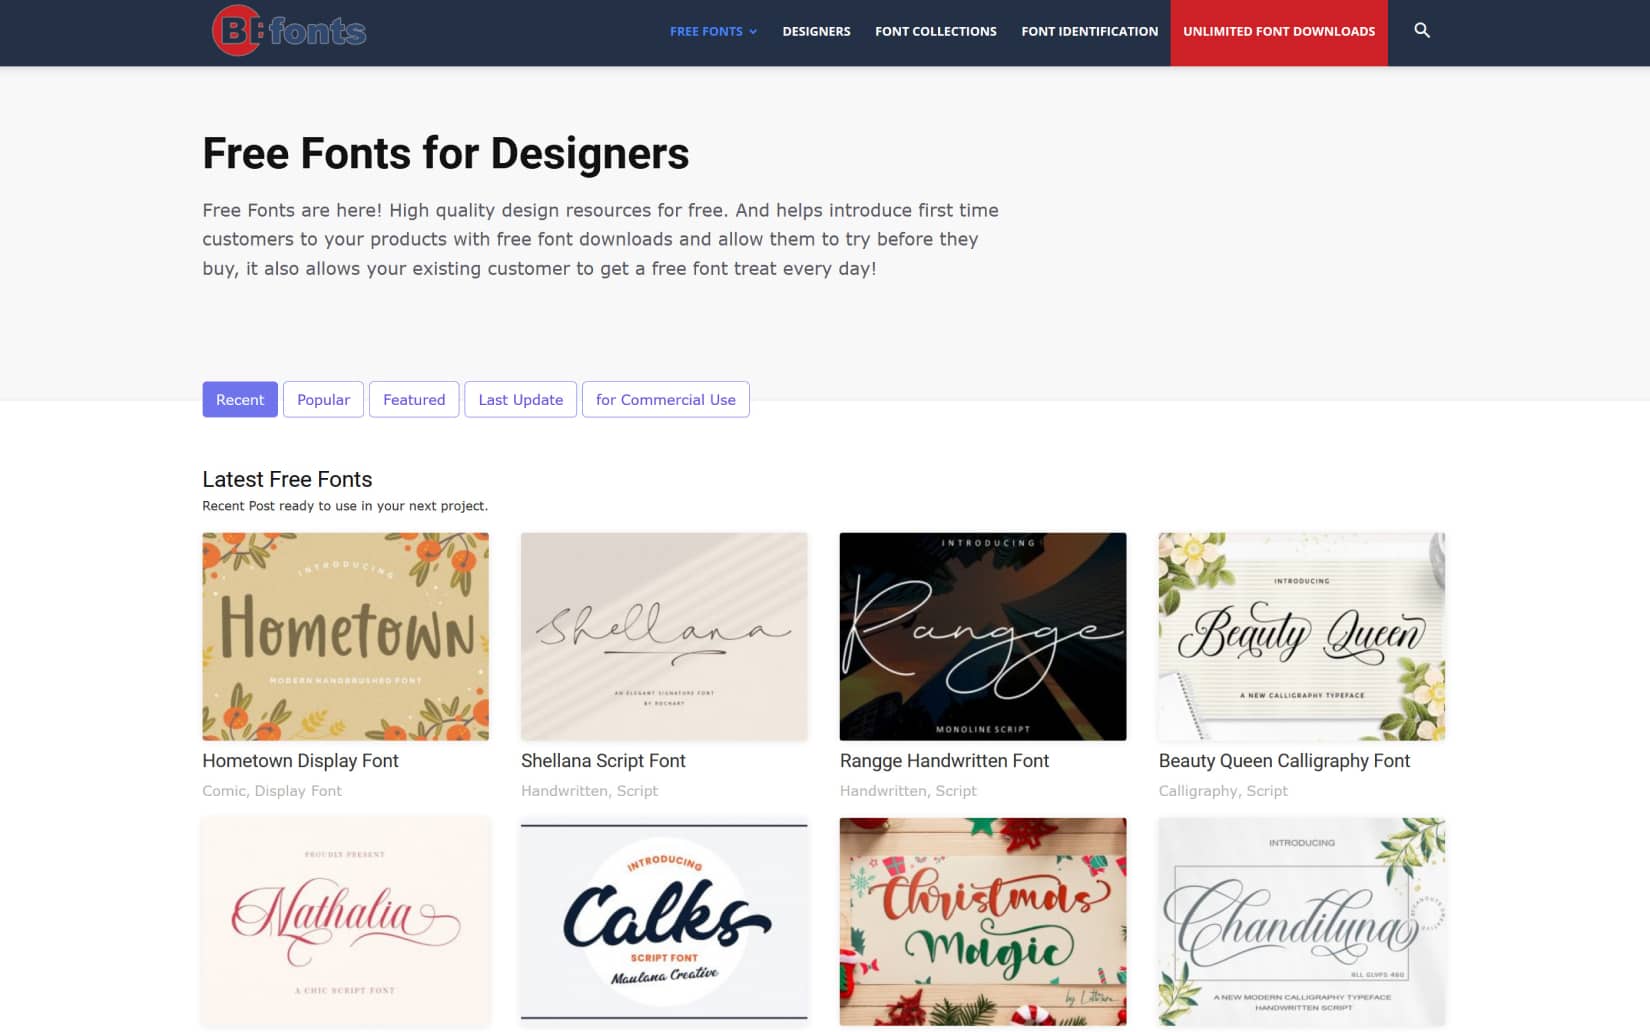Navigate to FONT COLLECTIONS

pos(935,31)
